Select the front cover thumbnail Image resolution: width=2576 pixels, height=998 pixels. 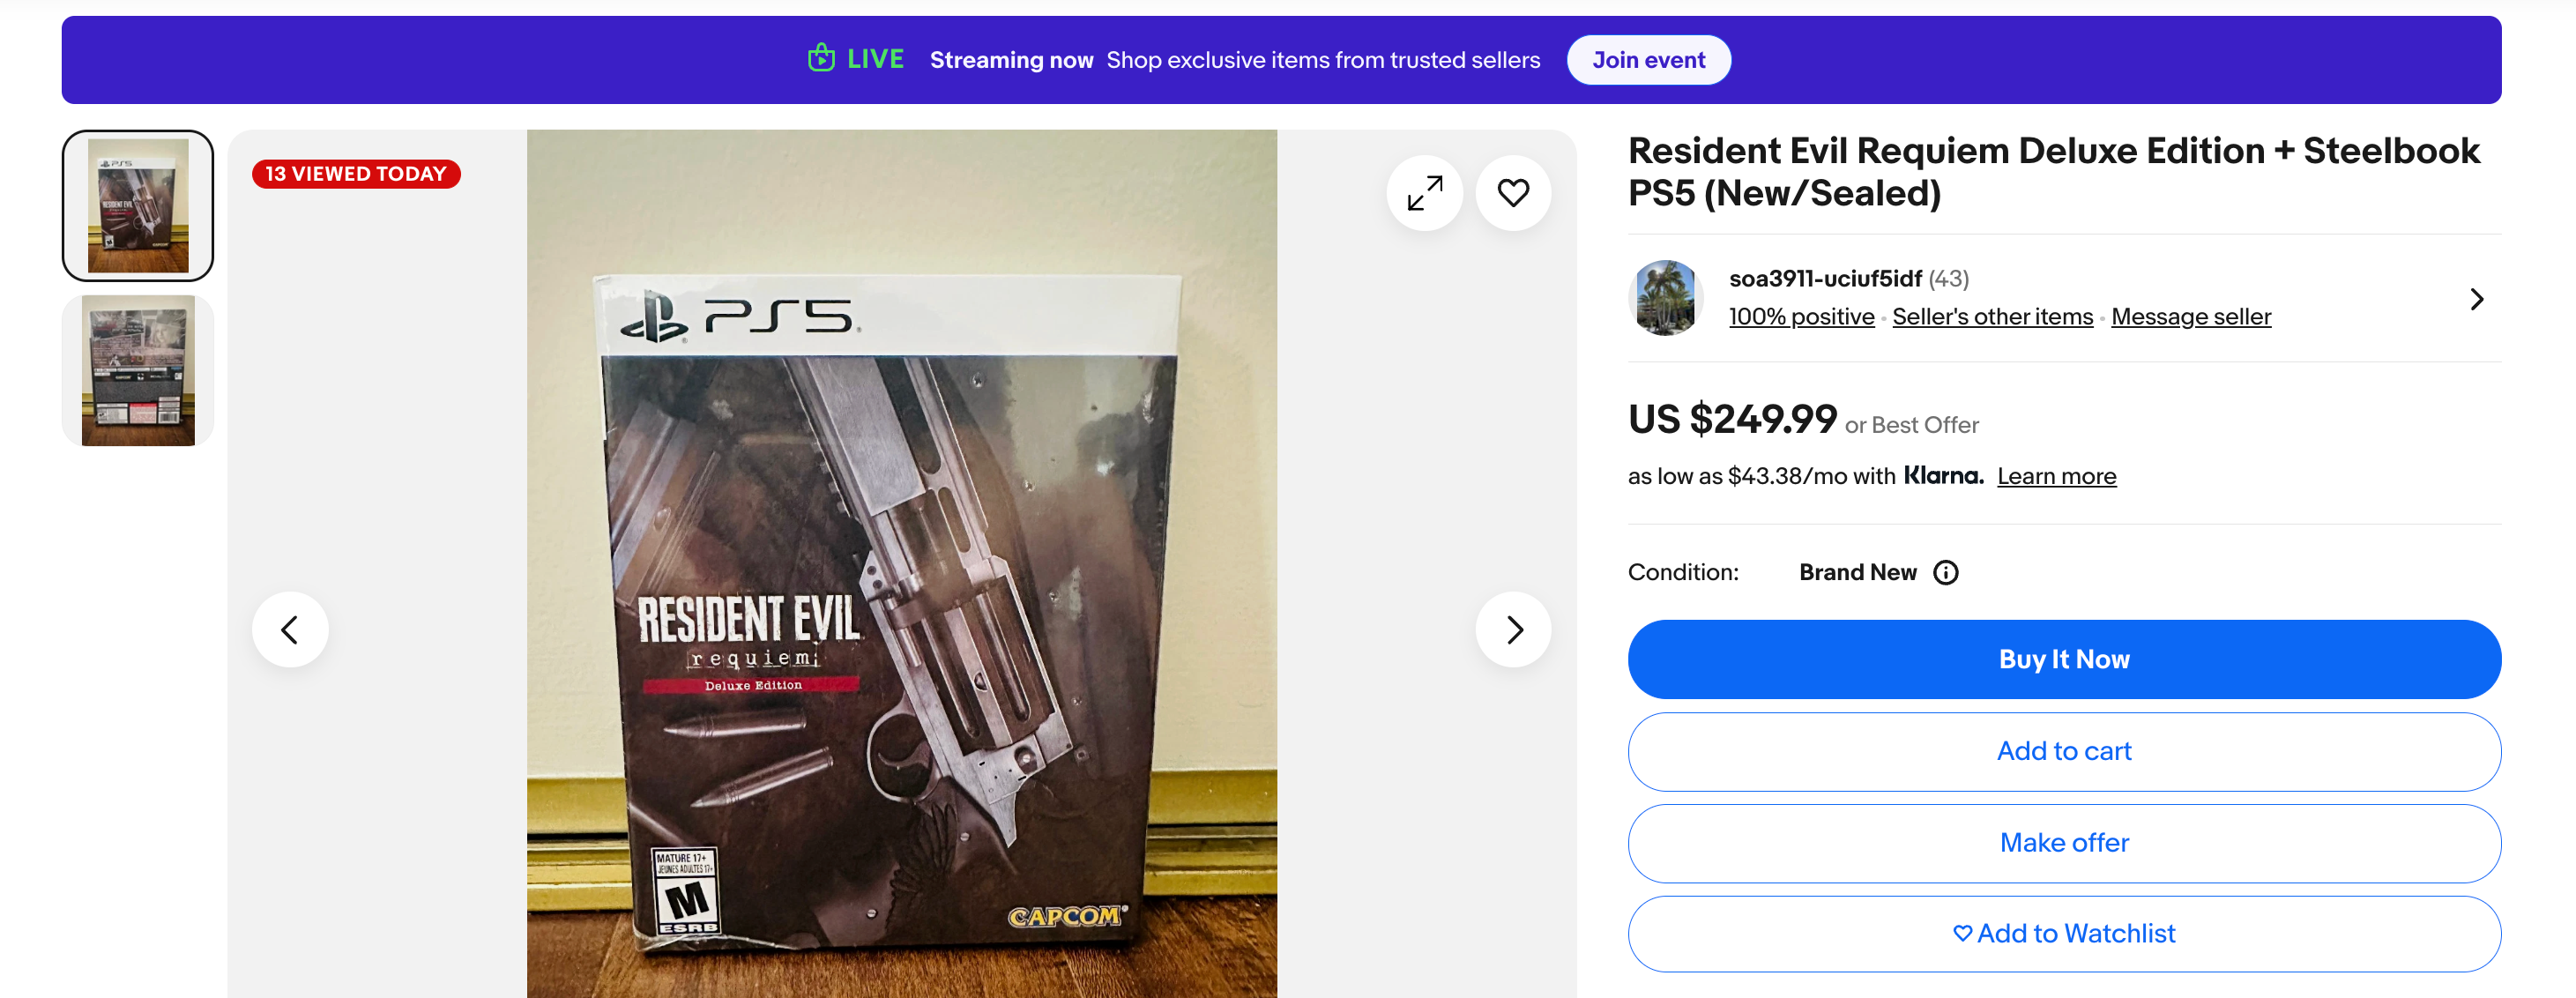[138, 206]
